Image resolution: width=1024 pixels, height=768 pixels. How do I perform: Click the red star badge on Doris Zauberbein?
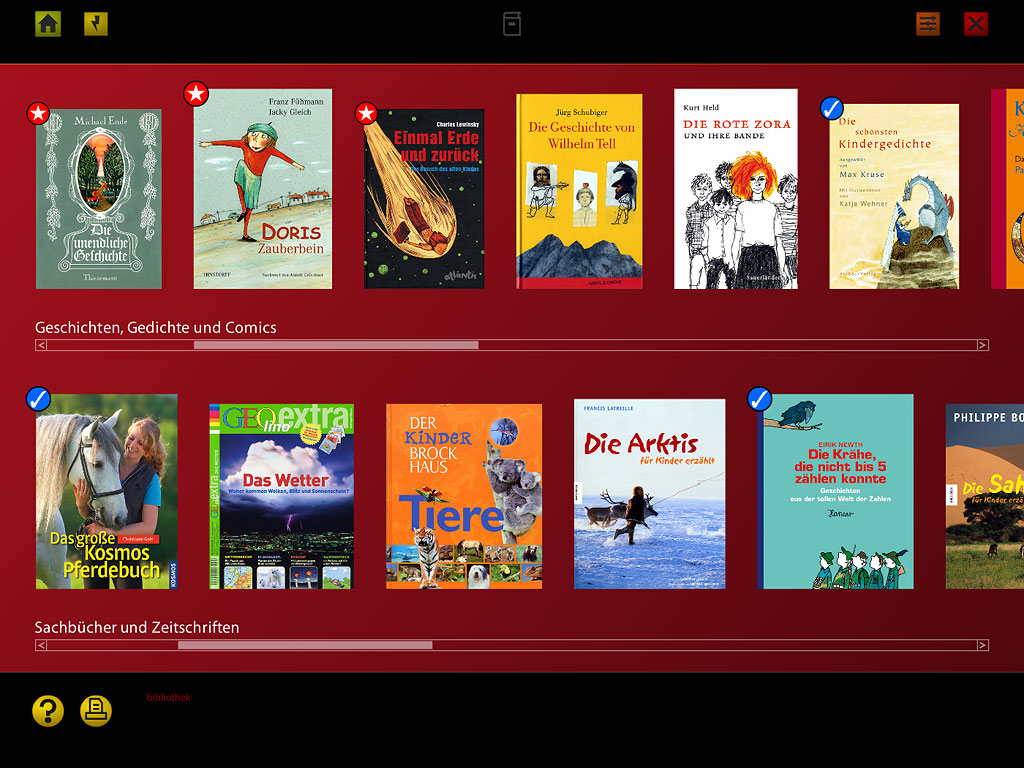pyautogui.click(x=196, y=94)
